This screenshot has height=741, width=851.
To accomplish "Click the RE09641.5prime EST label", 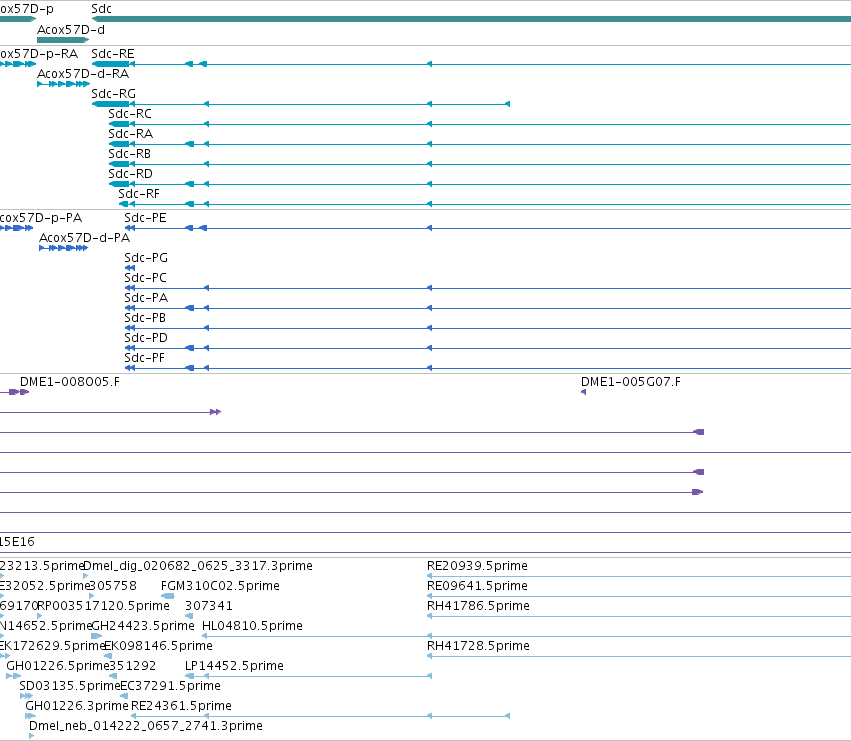I will pyautogui.click(x=477, y=586).
